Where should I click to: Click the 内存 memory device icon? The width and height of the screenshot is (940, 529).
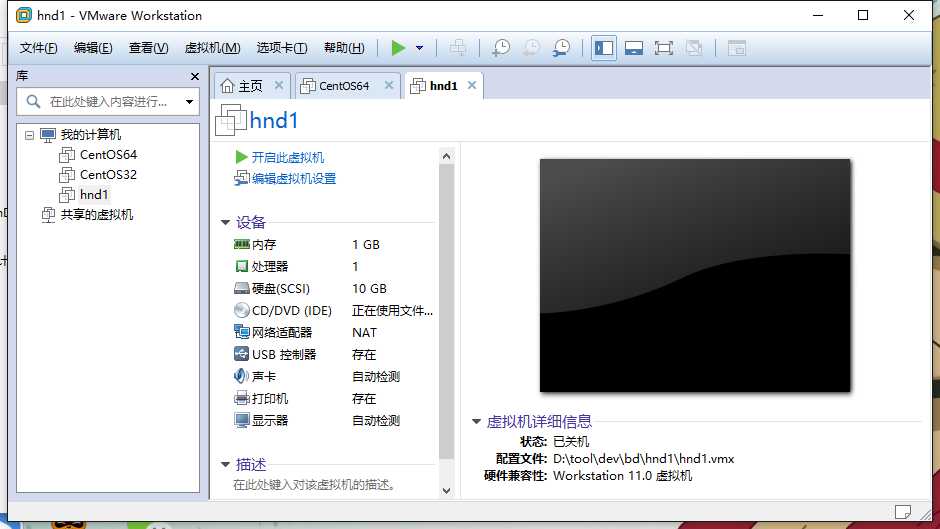coord(242,244)
